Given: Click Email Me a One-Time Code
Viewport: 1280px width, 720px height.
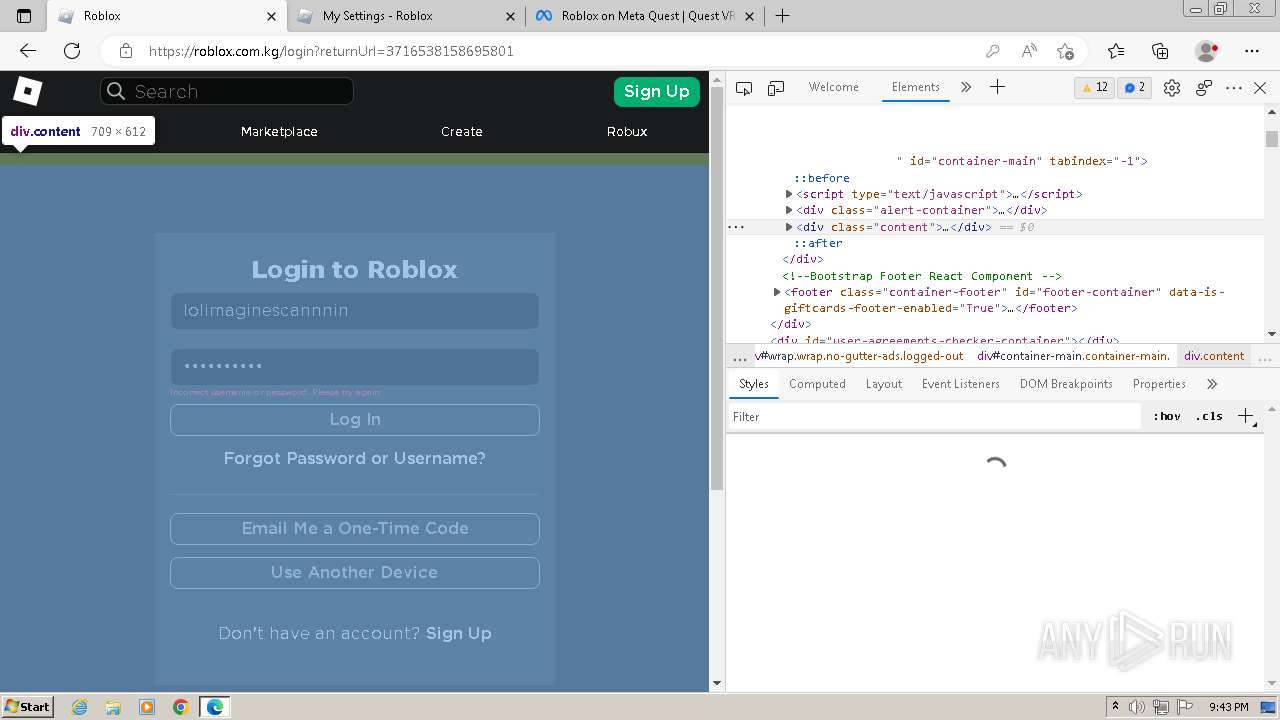Looking at the screenshot, I should click(x=355, y=528).
